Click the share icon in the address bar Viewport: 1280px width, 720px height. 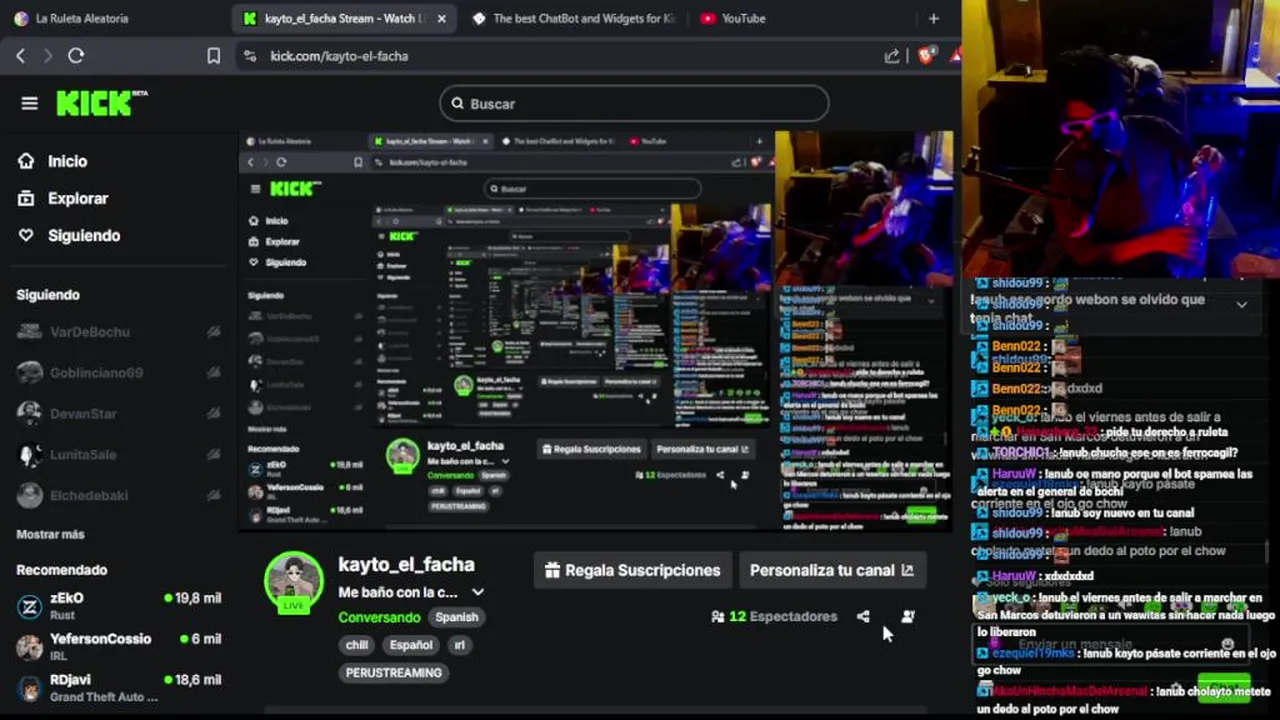pos(892,56)
